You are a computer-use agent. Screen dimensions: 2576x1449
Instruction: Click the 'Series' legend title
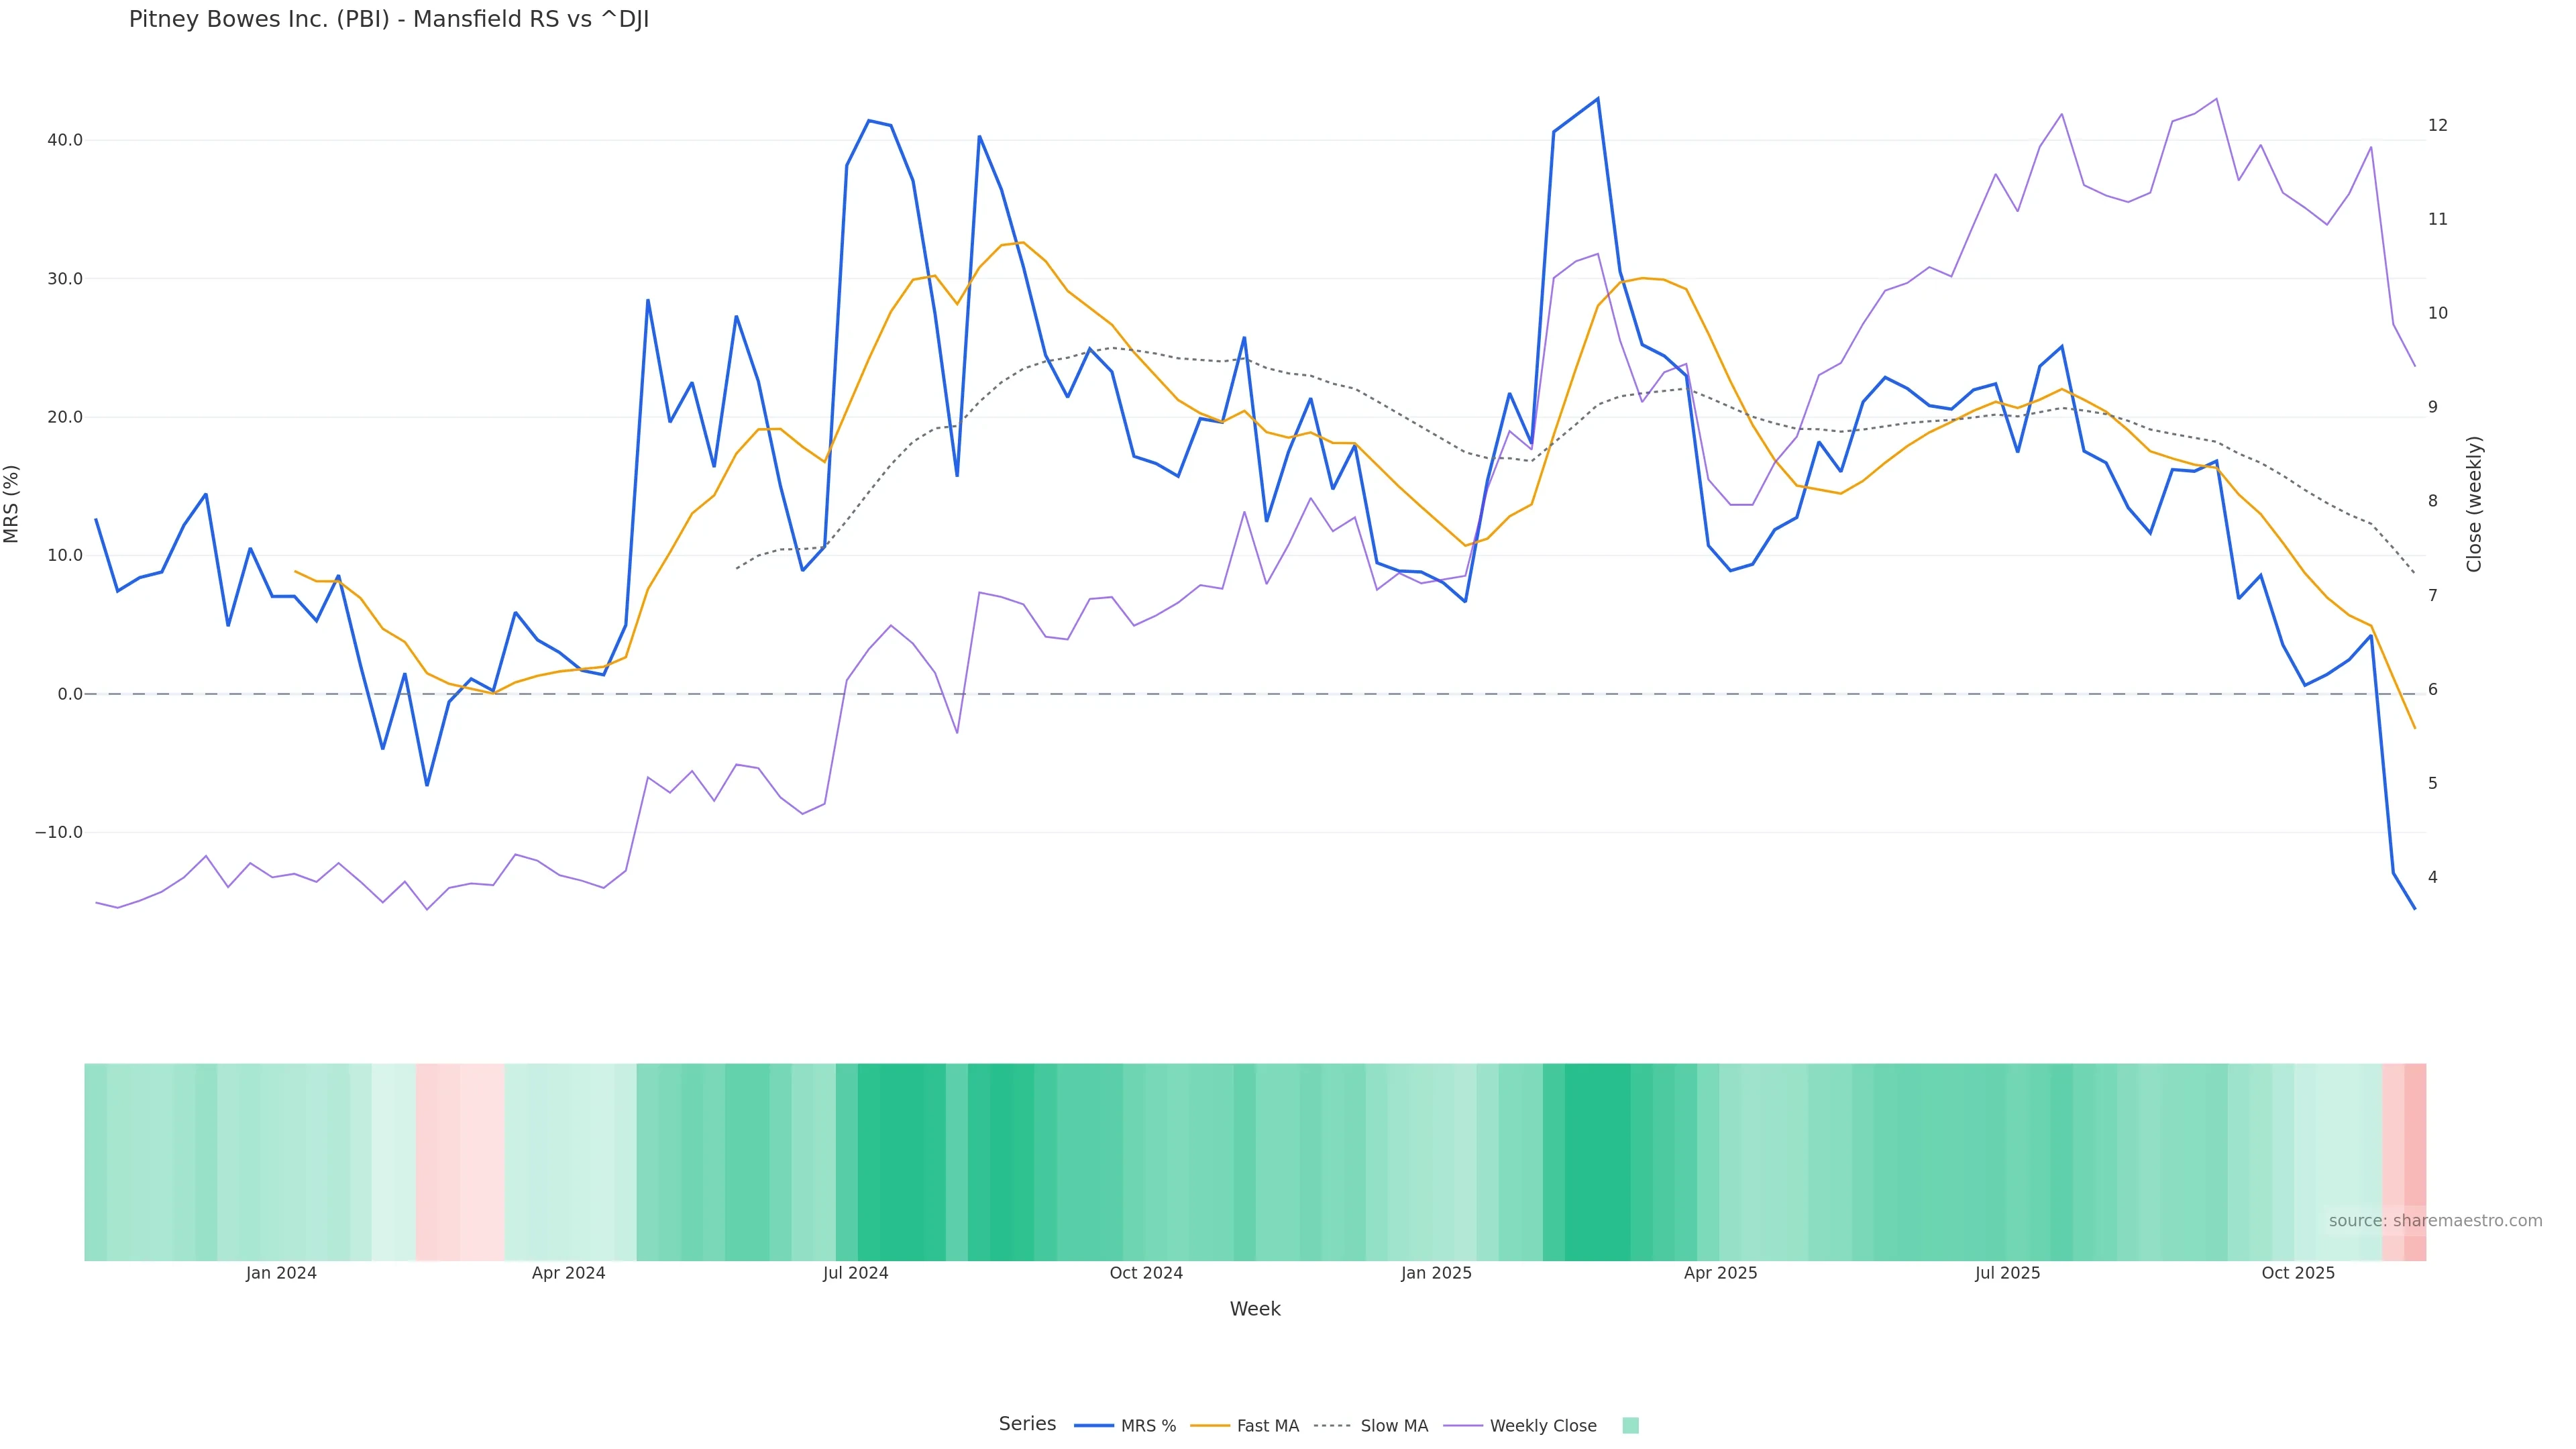1027,1424
